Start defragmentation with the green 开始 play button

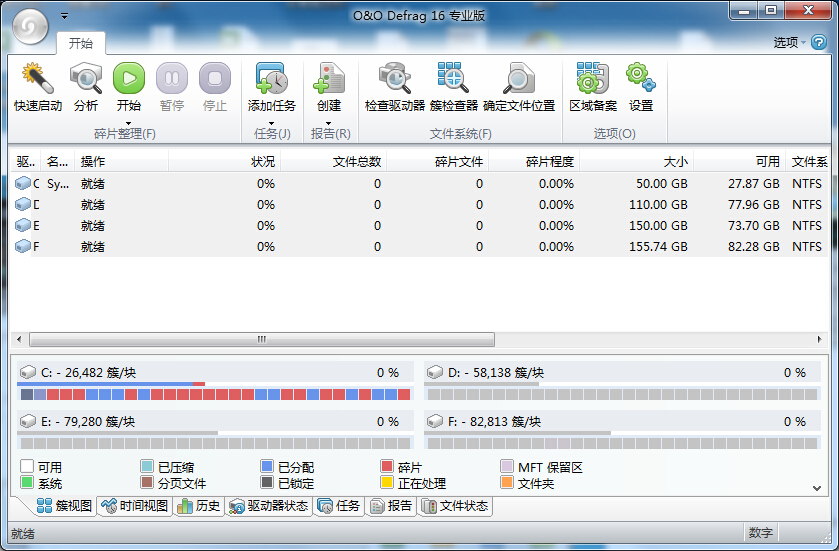click(x=129, y=78)
